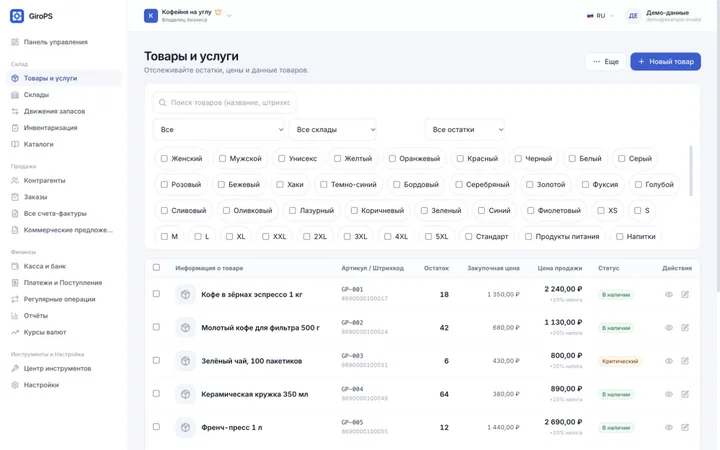Select the Молотый кофе row checkbox

click(156, 327)
